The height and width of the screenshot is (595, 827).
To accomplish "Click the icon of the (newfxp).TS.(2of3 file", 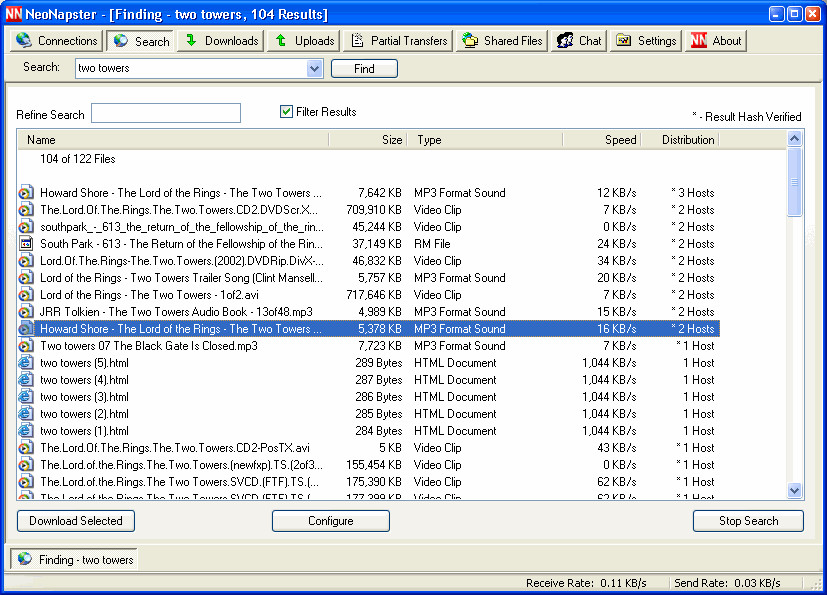I will (26, 465).
